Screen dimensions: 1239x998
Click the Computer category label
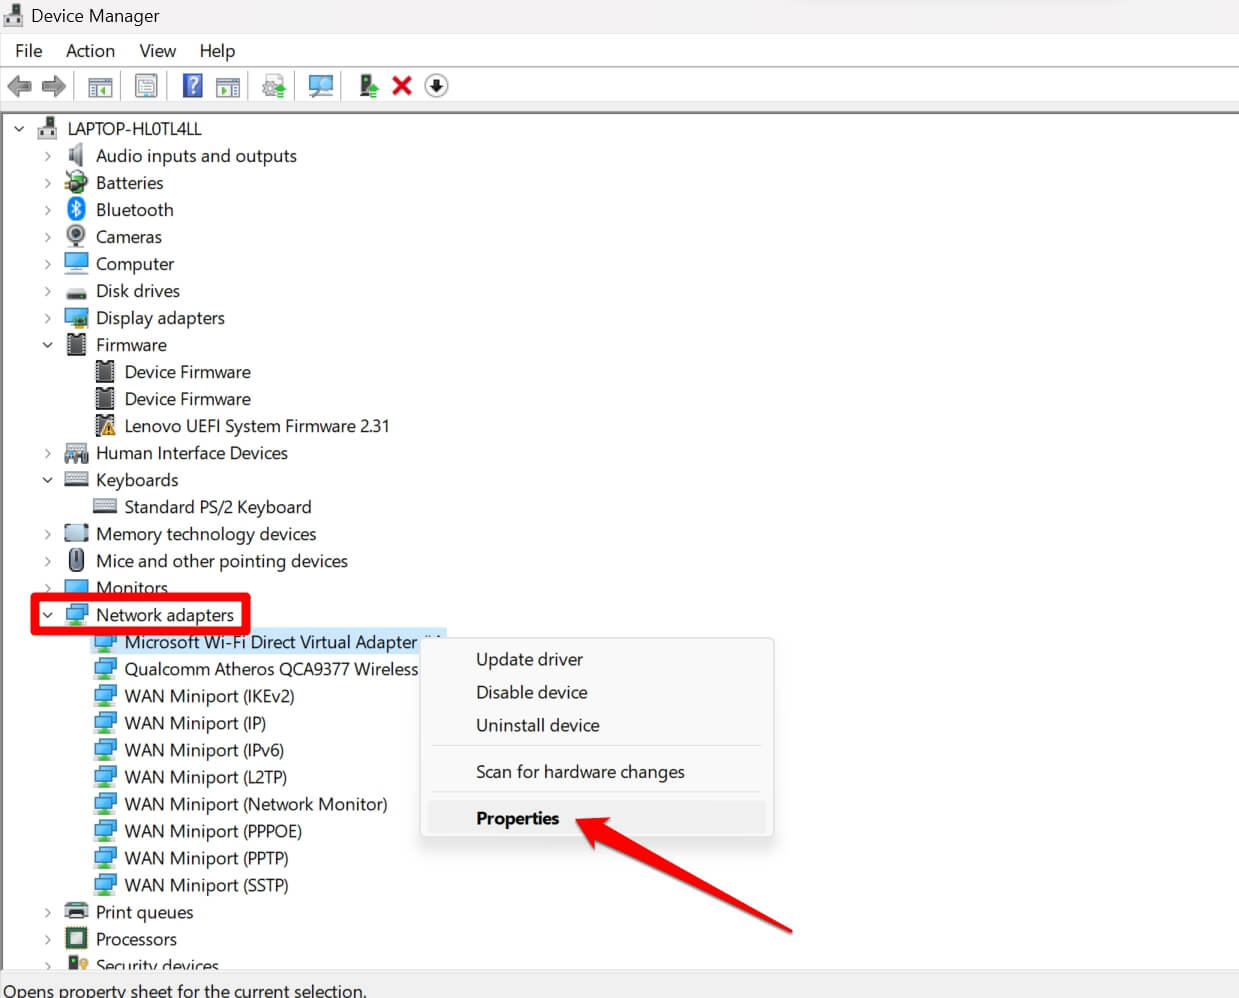pyautogui.click(x=135, y=264)
